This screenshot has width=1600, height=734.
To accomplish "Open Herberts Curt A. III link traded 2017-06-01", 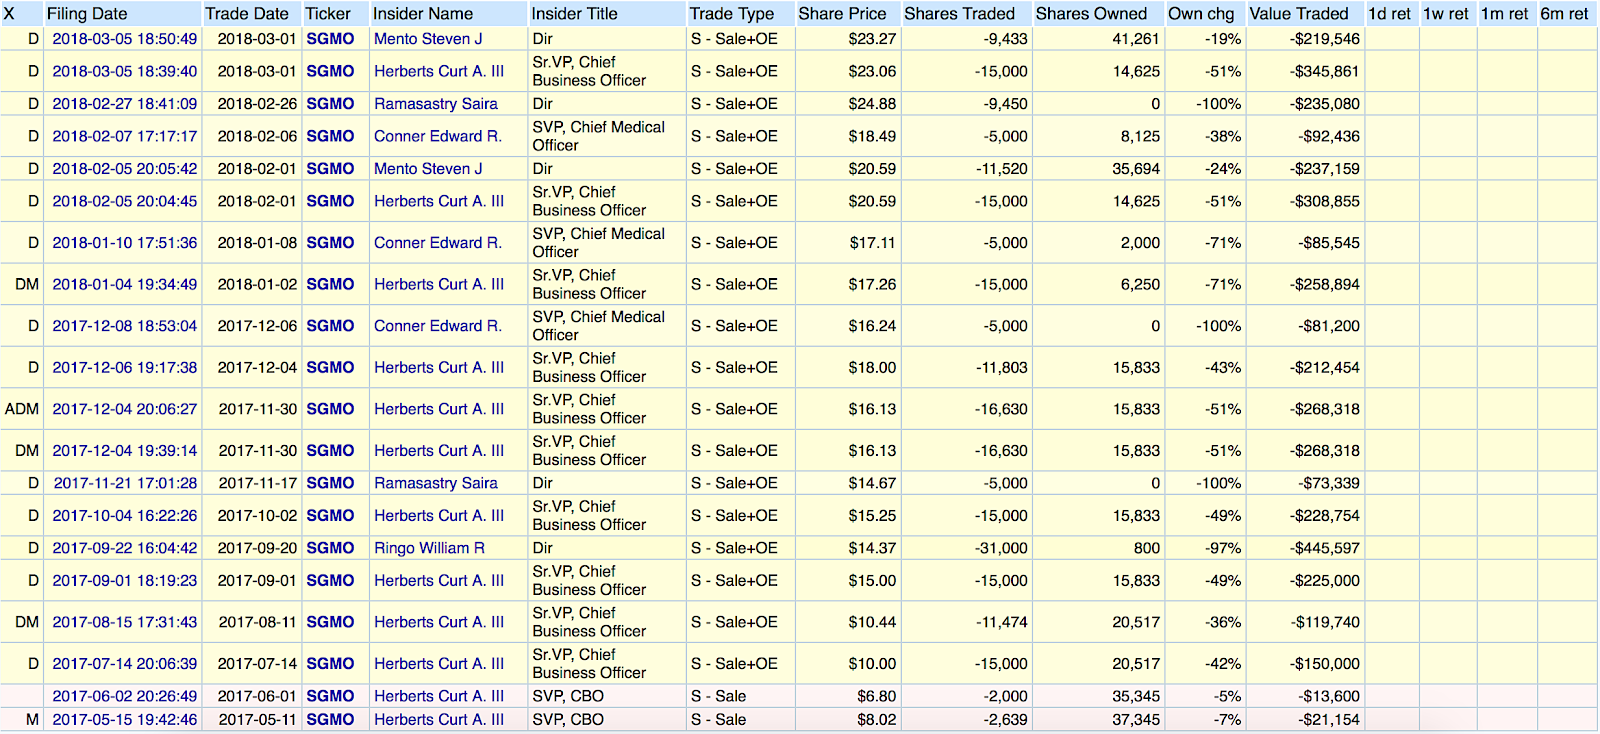I will point(439,696).
